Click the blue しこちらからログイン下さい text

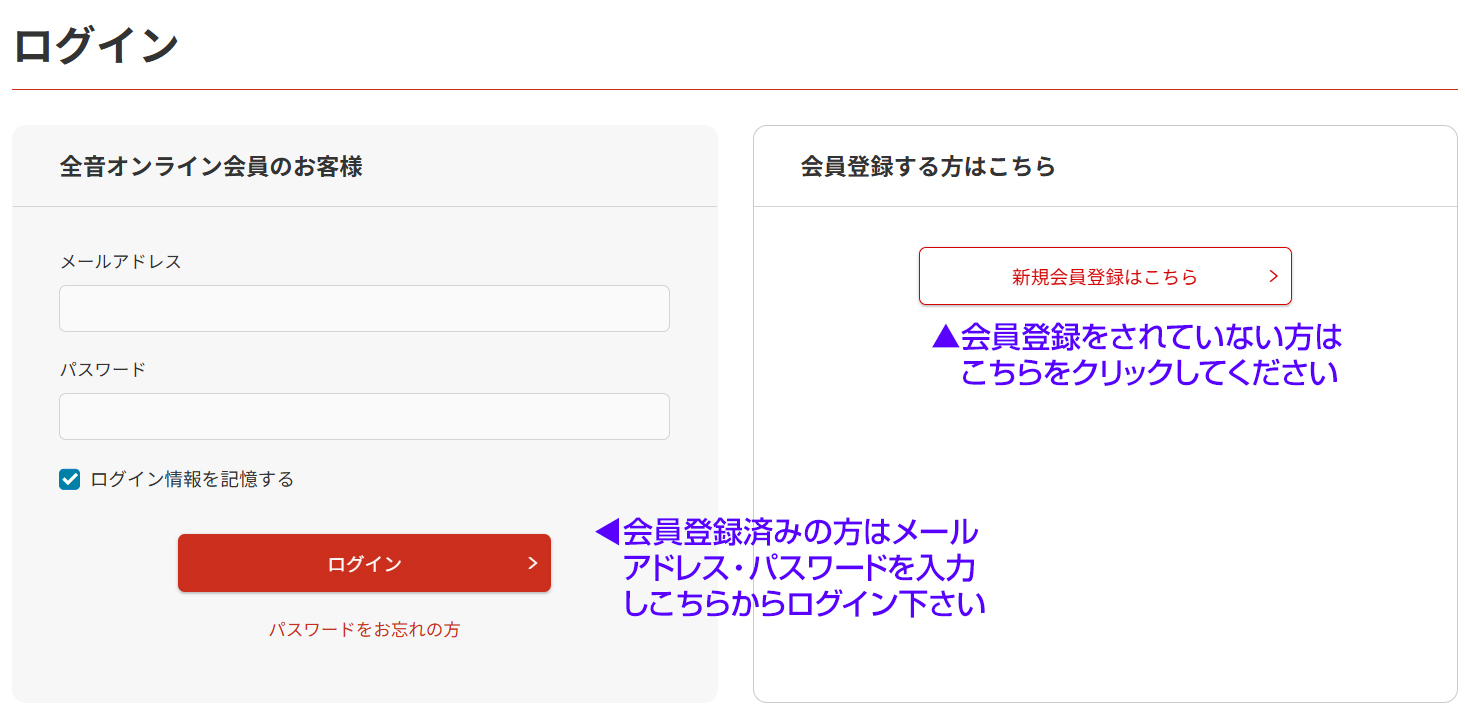[x=804, y=604]
